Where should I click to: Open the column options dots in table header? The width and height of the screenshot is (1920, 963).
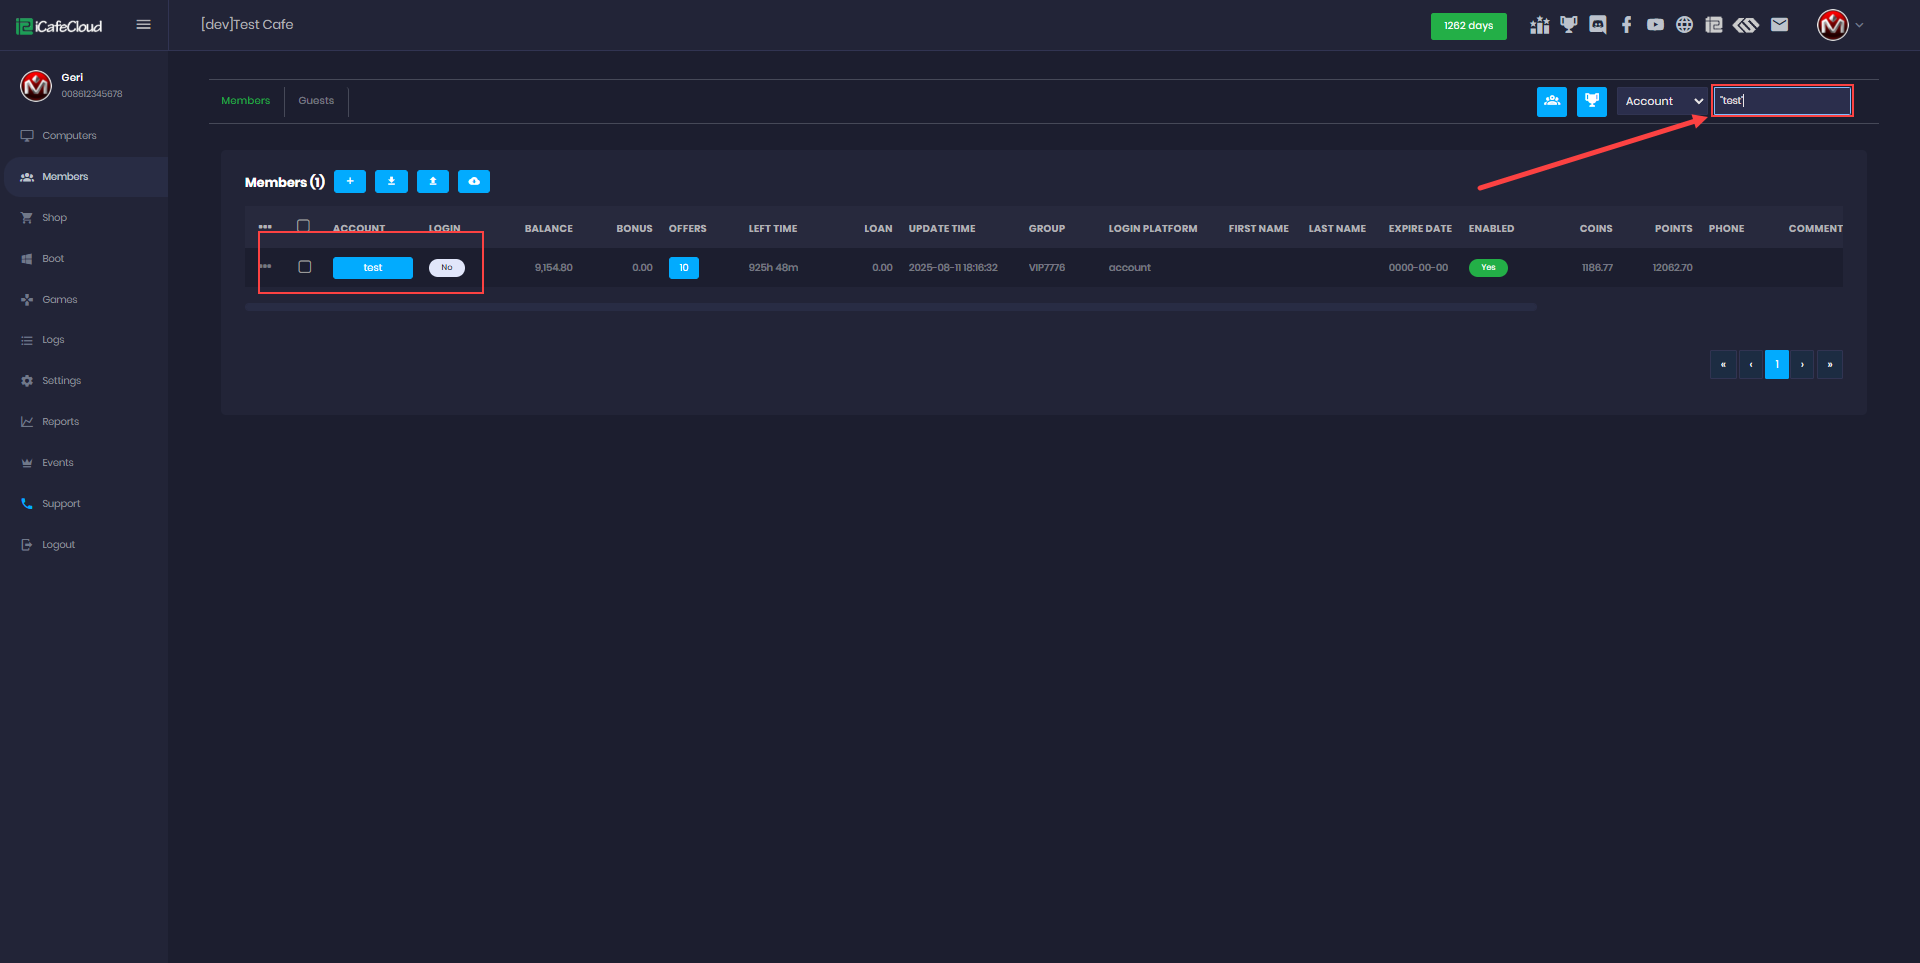pos(265,227)
